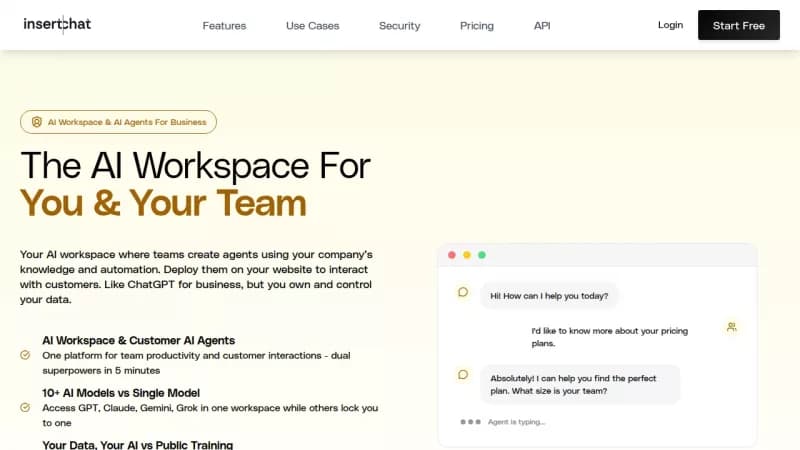Open the API navigation link
Image resolution: width=800 pixels, height=450 pixels.
[542, 26]
